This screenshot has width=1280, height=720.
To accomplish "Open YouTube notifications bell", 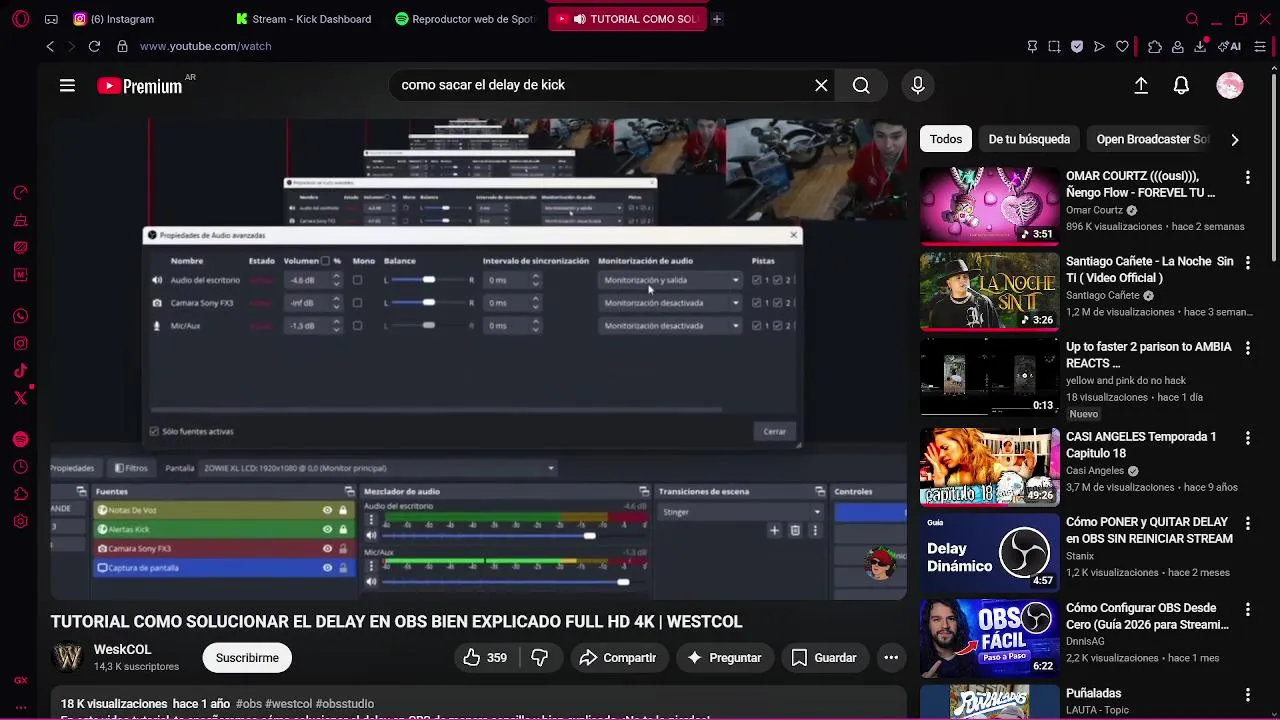I will tap(1181, 86).
